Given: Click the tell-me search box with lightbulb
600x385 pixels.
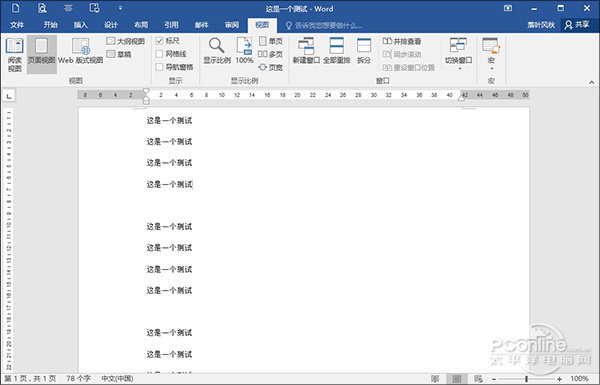Looking at the screenshot, I should tap(323, 26).
